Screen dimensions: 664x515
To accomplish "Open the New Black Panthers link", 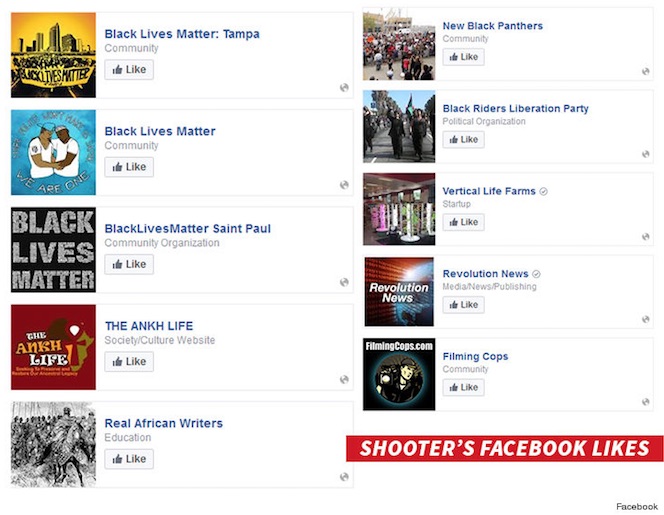I will (x=492, y=26).
